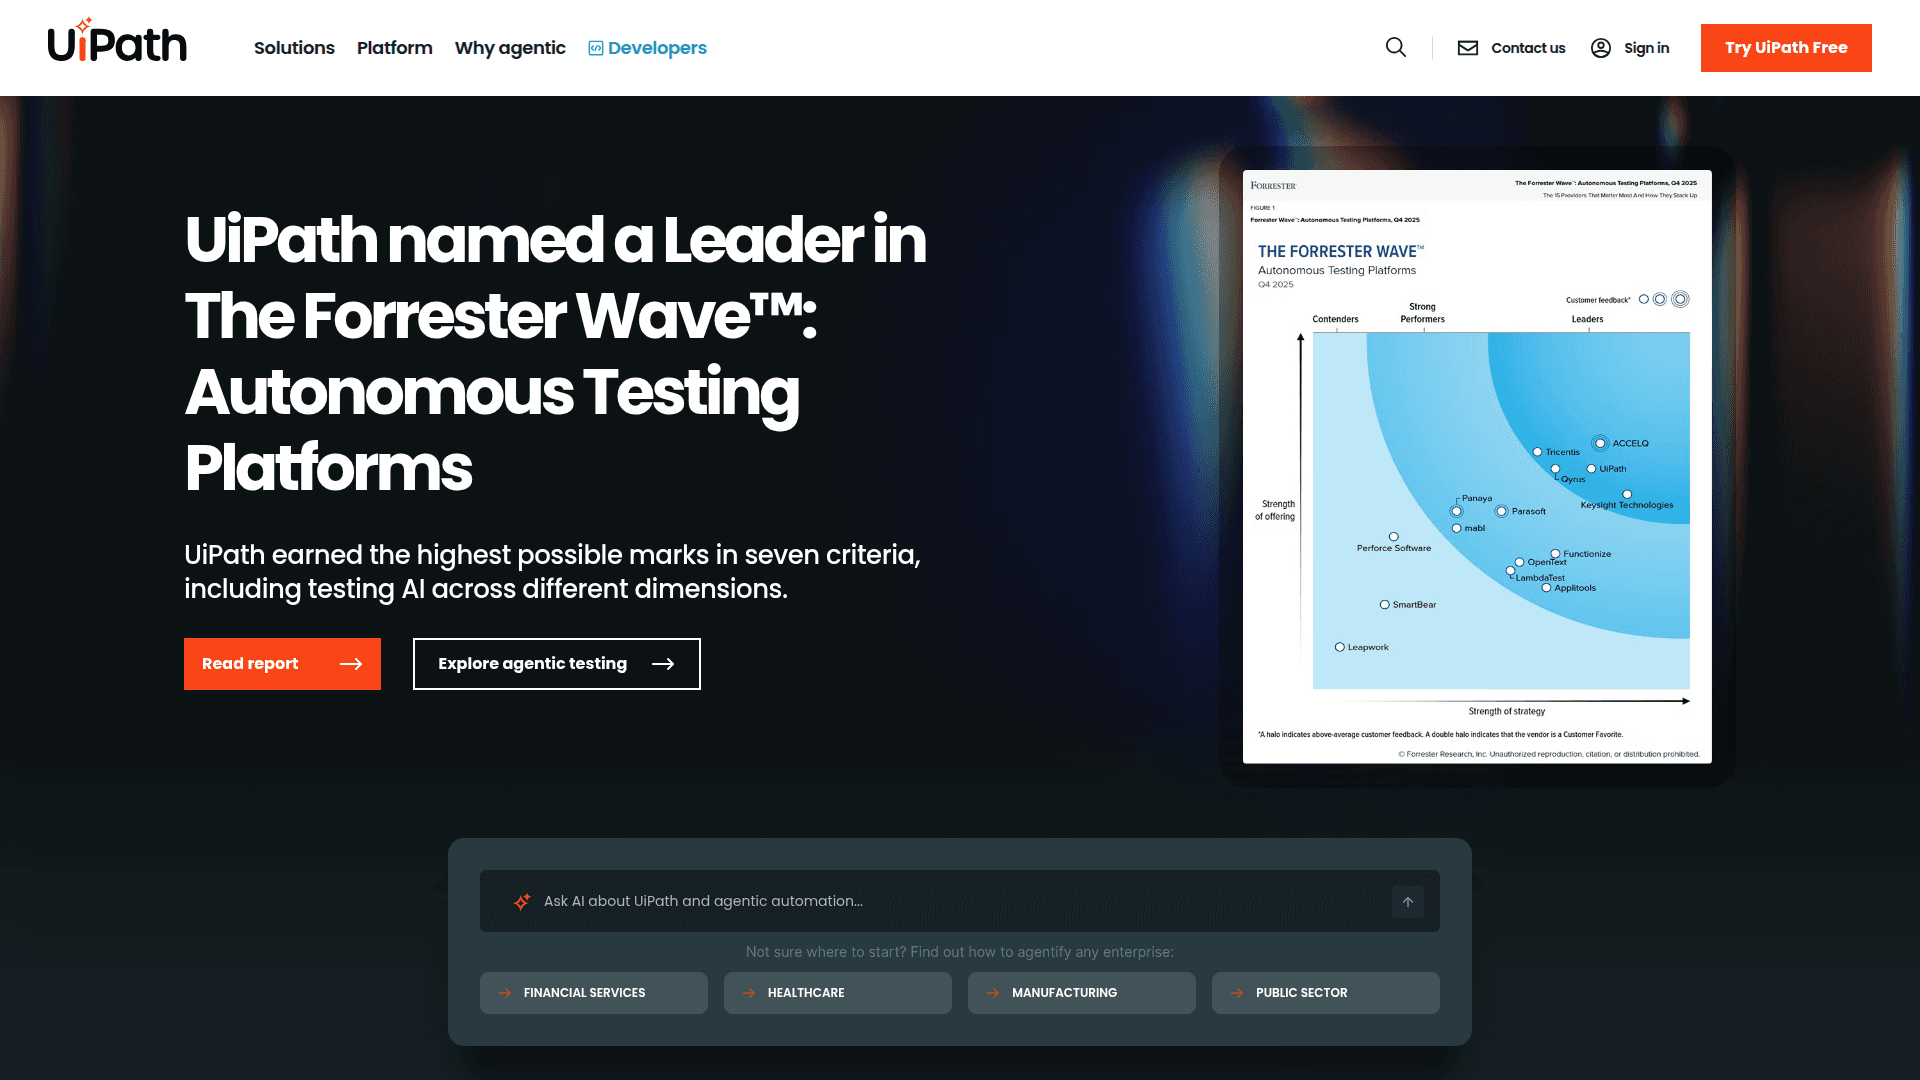Click the Sign in user icon
Viewport: 1920px width, 1080px height.
pyautogui.click(x=1600, y=48)
